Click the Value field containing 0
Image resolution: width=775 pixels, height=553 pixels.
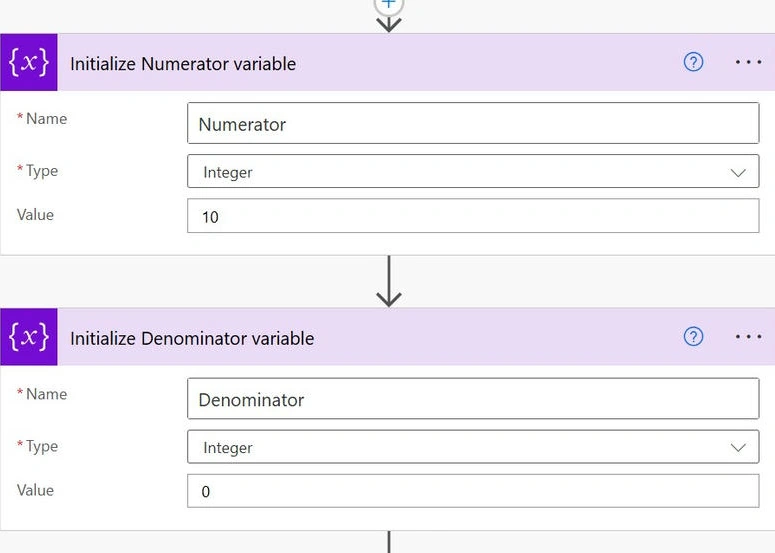473,491
